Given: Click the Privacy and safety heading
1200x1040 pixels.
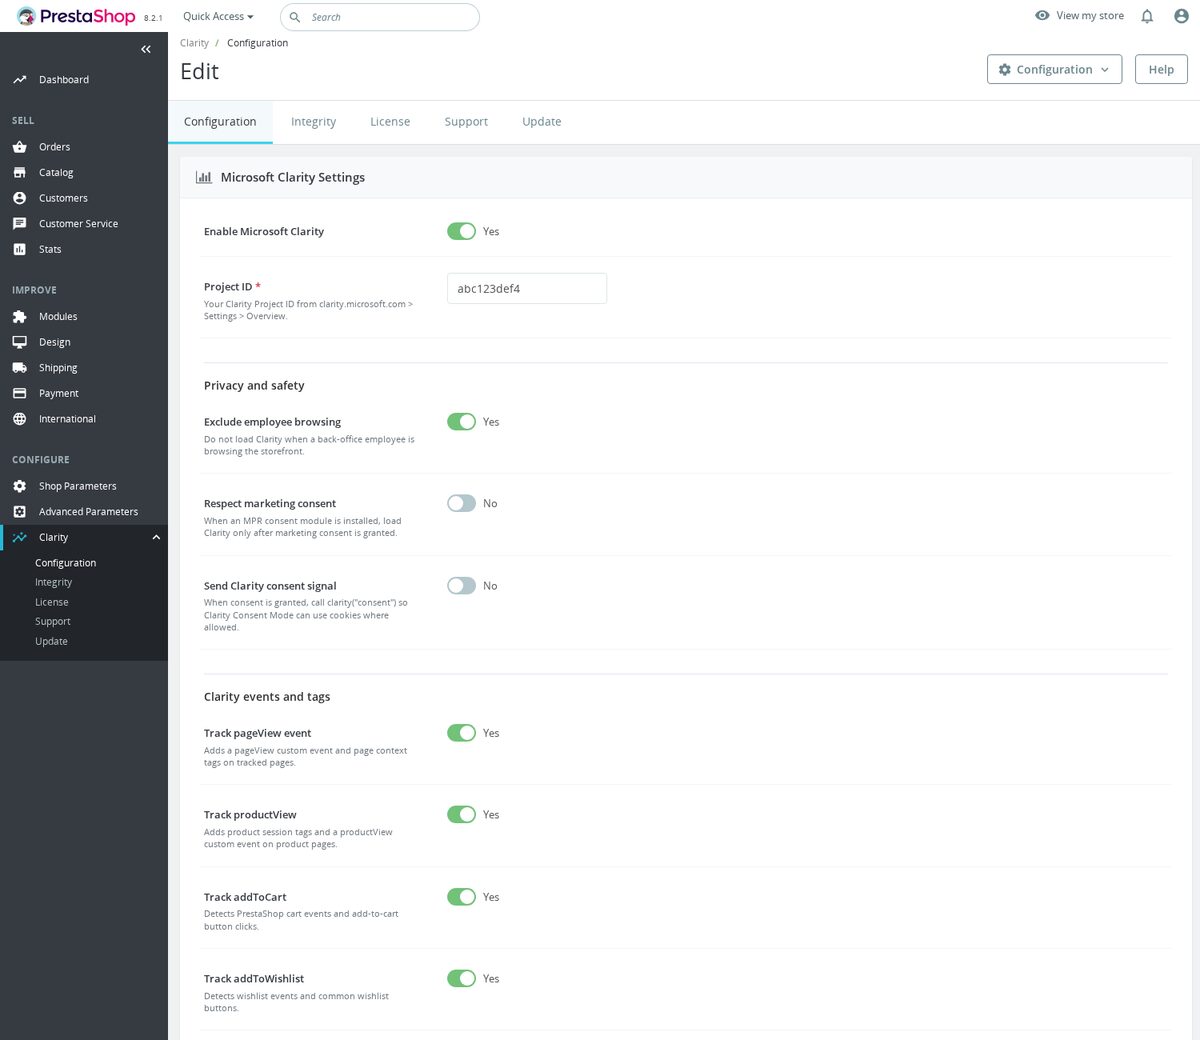Looking at the screenshot, I should tap(254, 385).
